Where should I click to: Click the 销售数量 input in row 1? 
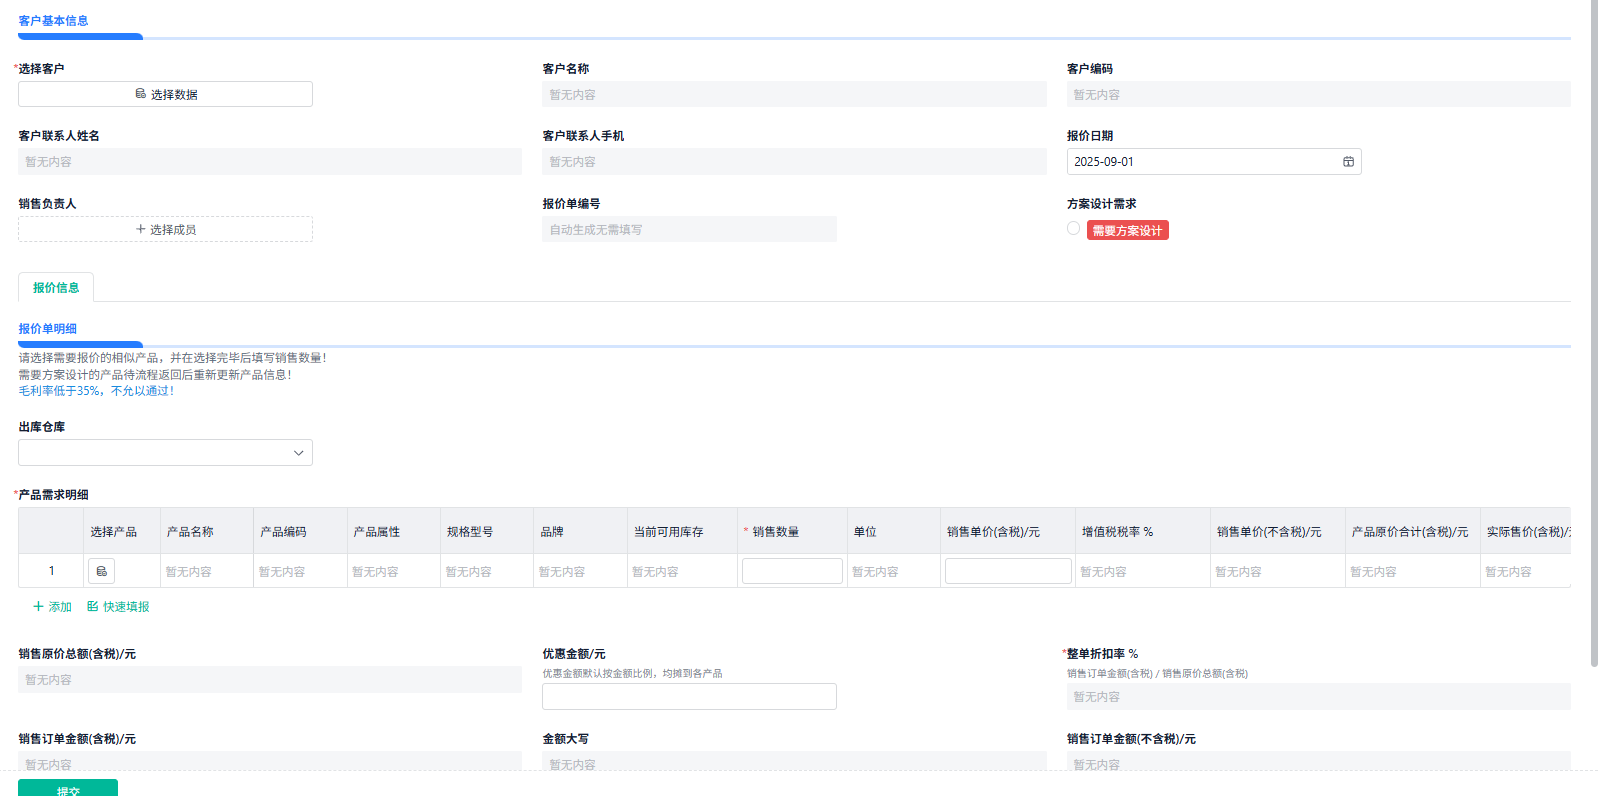pyautogui.click(x=792, y=571)
